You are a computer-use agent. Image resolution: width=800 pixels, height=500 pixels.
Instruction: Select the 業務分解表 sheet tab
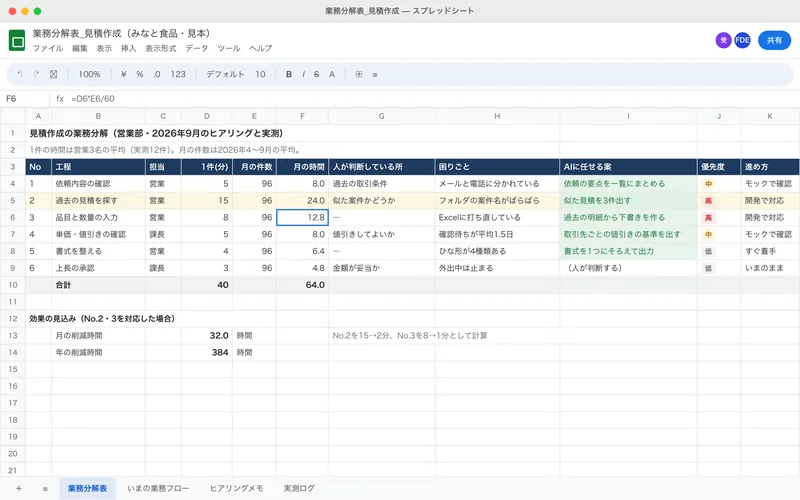click(87, 489)
